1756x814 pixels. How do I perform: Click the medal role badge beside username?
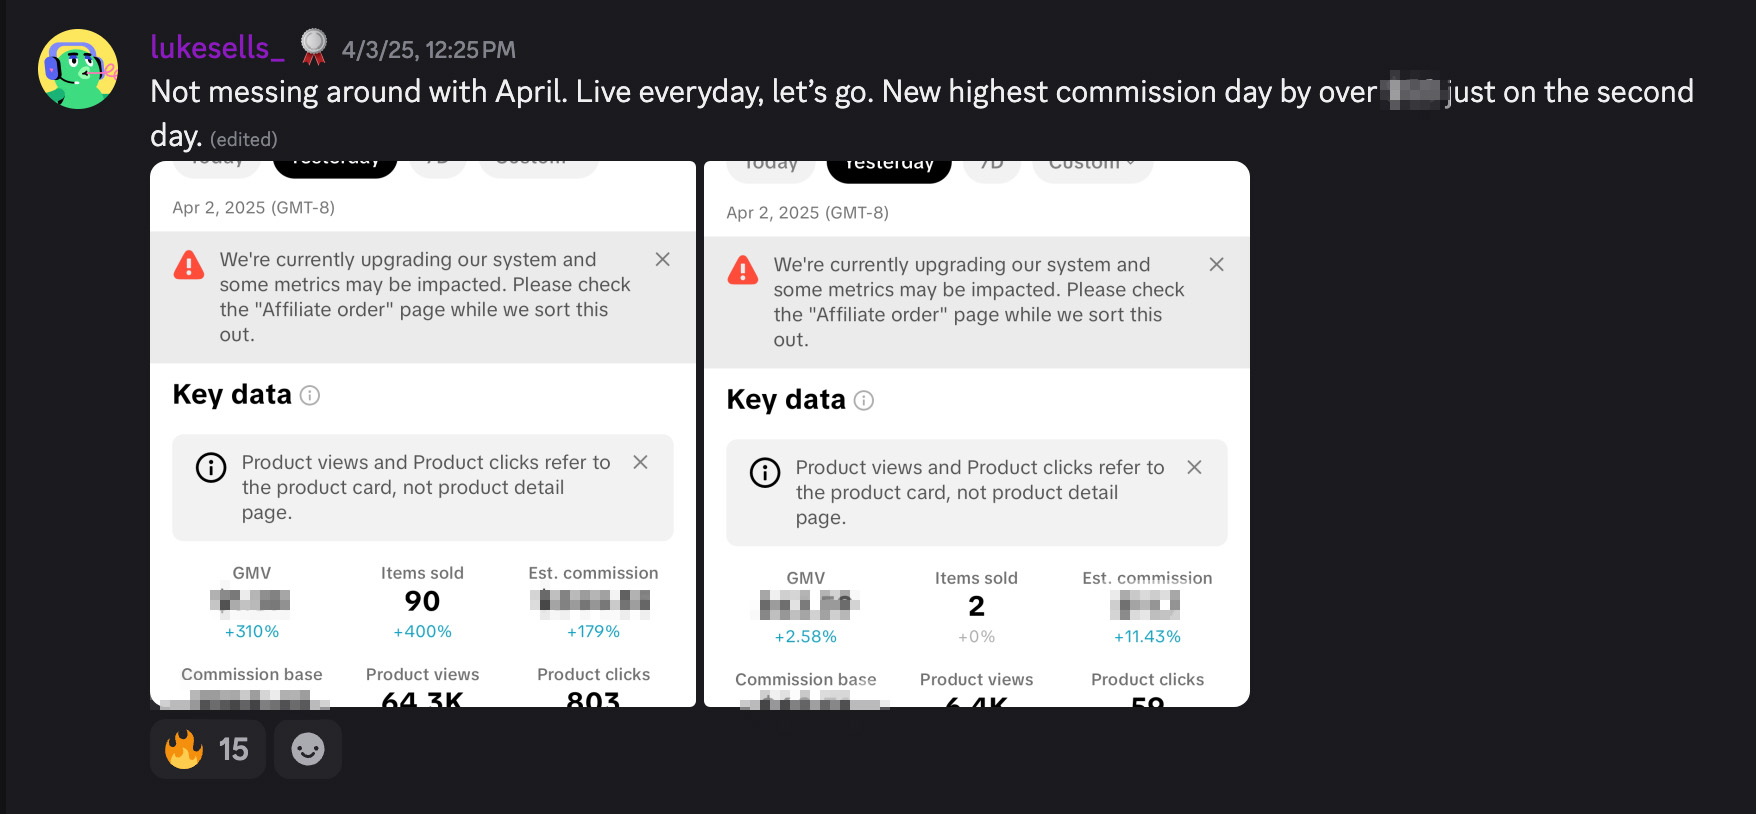point(314,46)
